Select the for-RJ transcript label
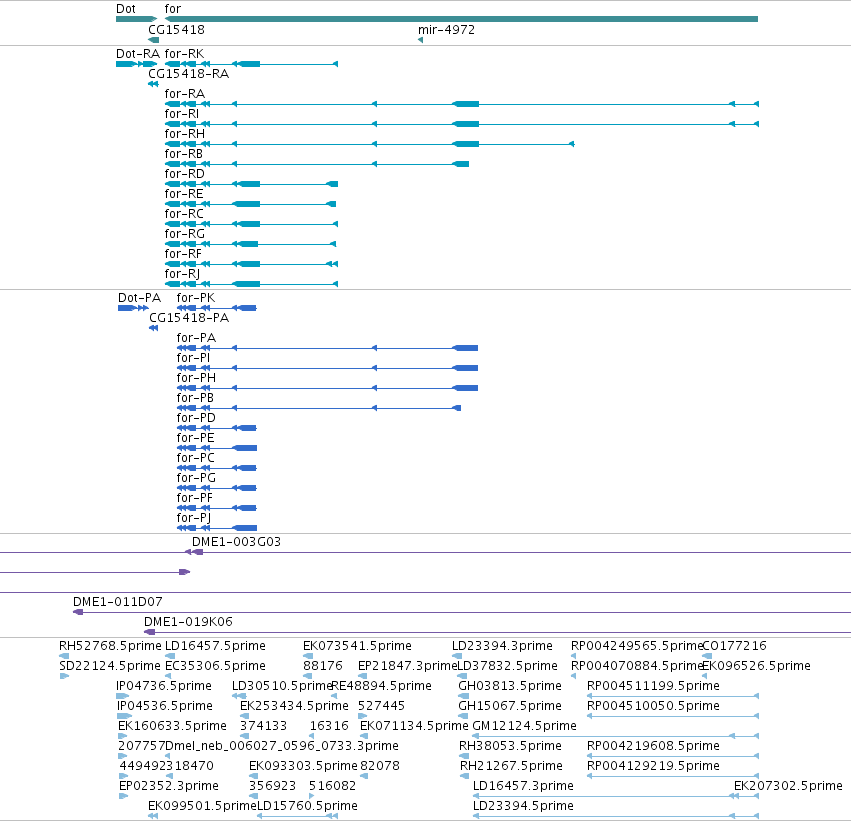The height and width of the screenshot is (821, 851). coord(182,275)
